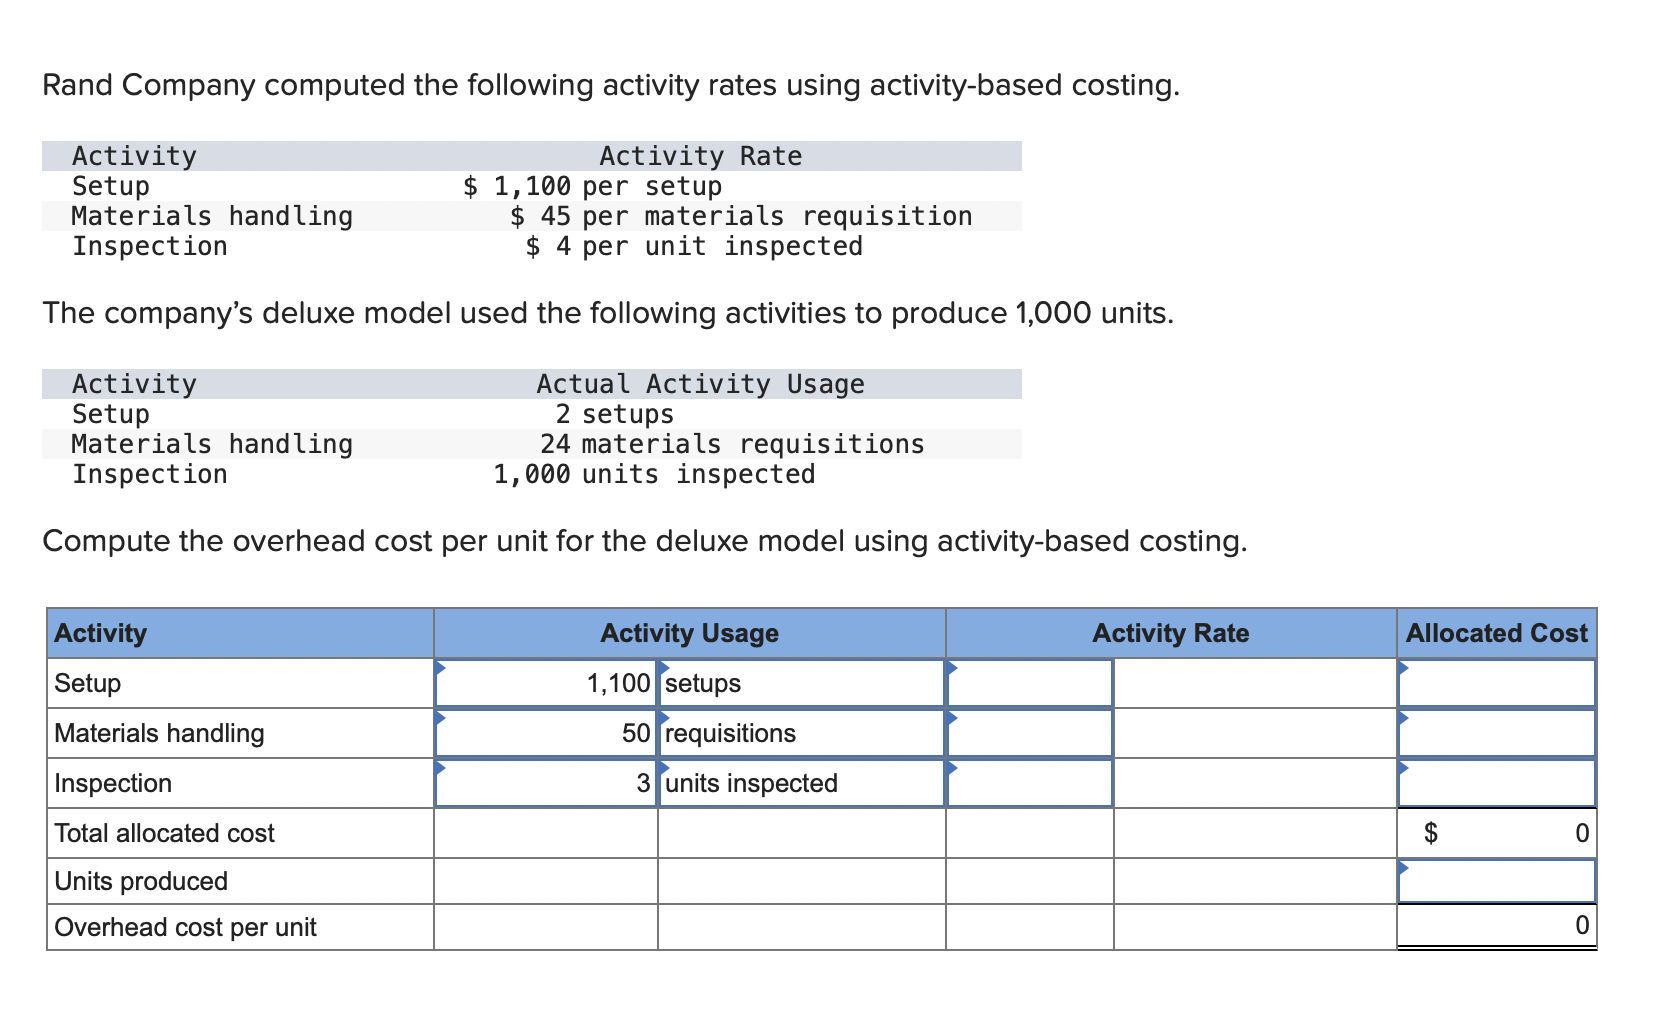Select the Inspection usage input showing 3
The width and height of the screenshot is (1657, 1013).
point(545,783)
